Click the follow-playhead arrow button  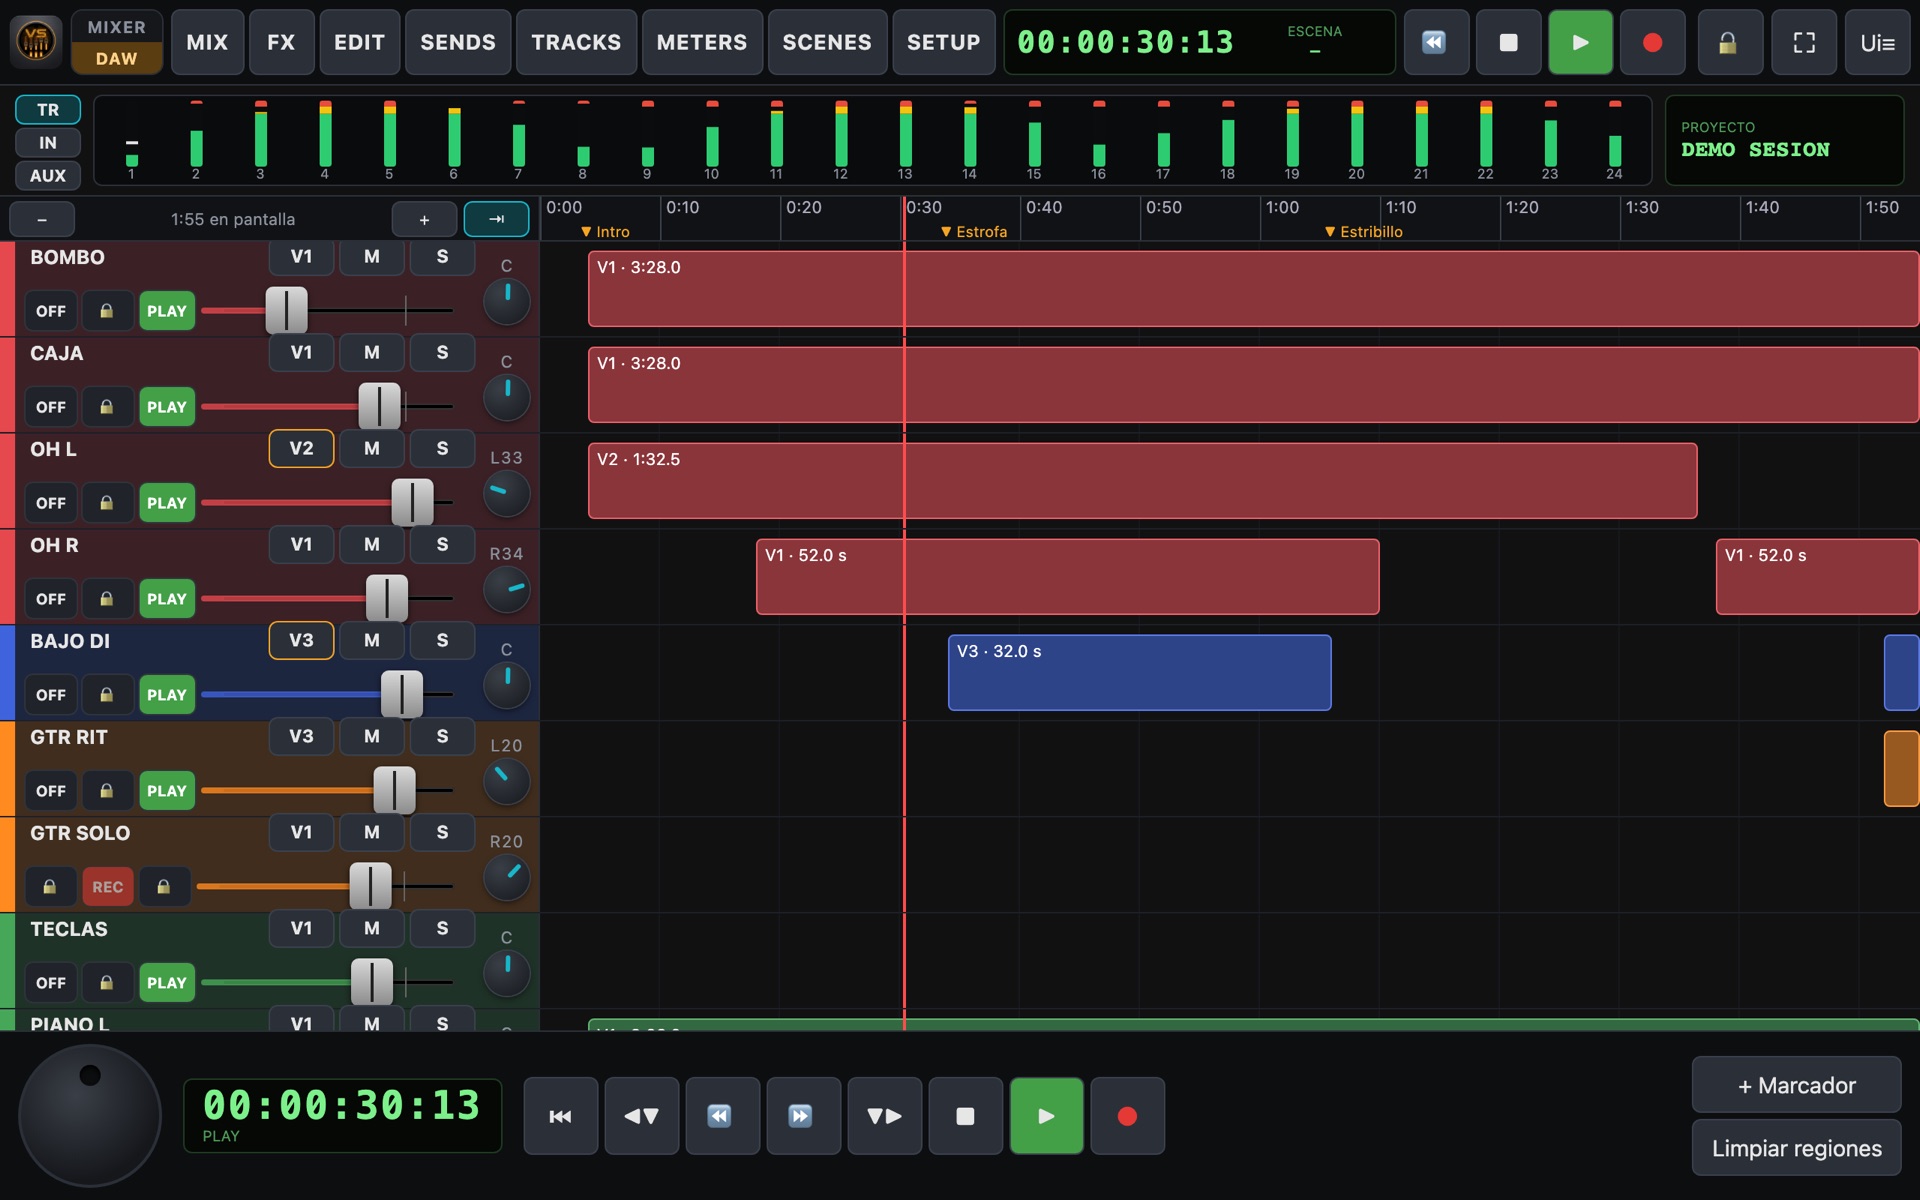[x=497, y=219]
